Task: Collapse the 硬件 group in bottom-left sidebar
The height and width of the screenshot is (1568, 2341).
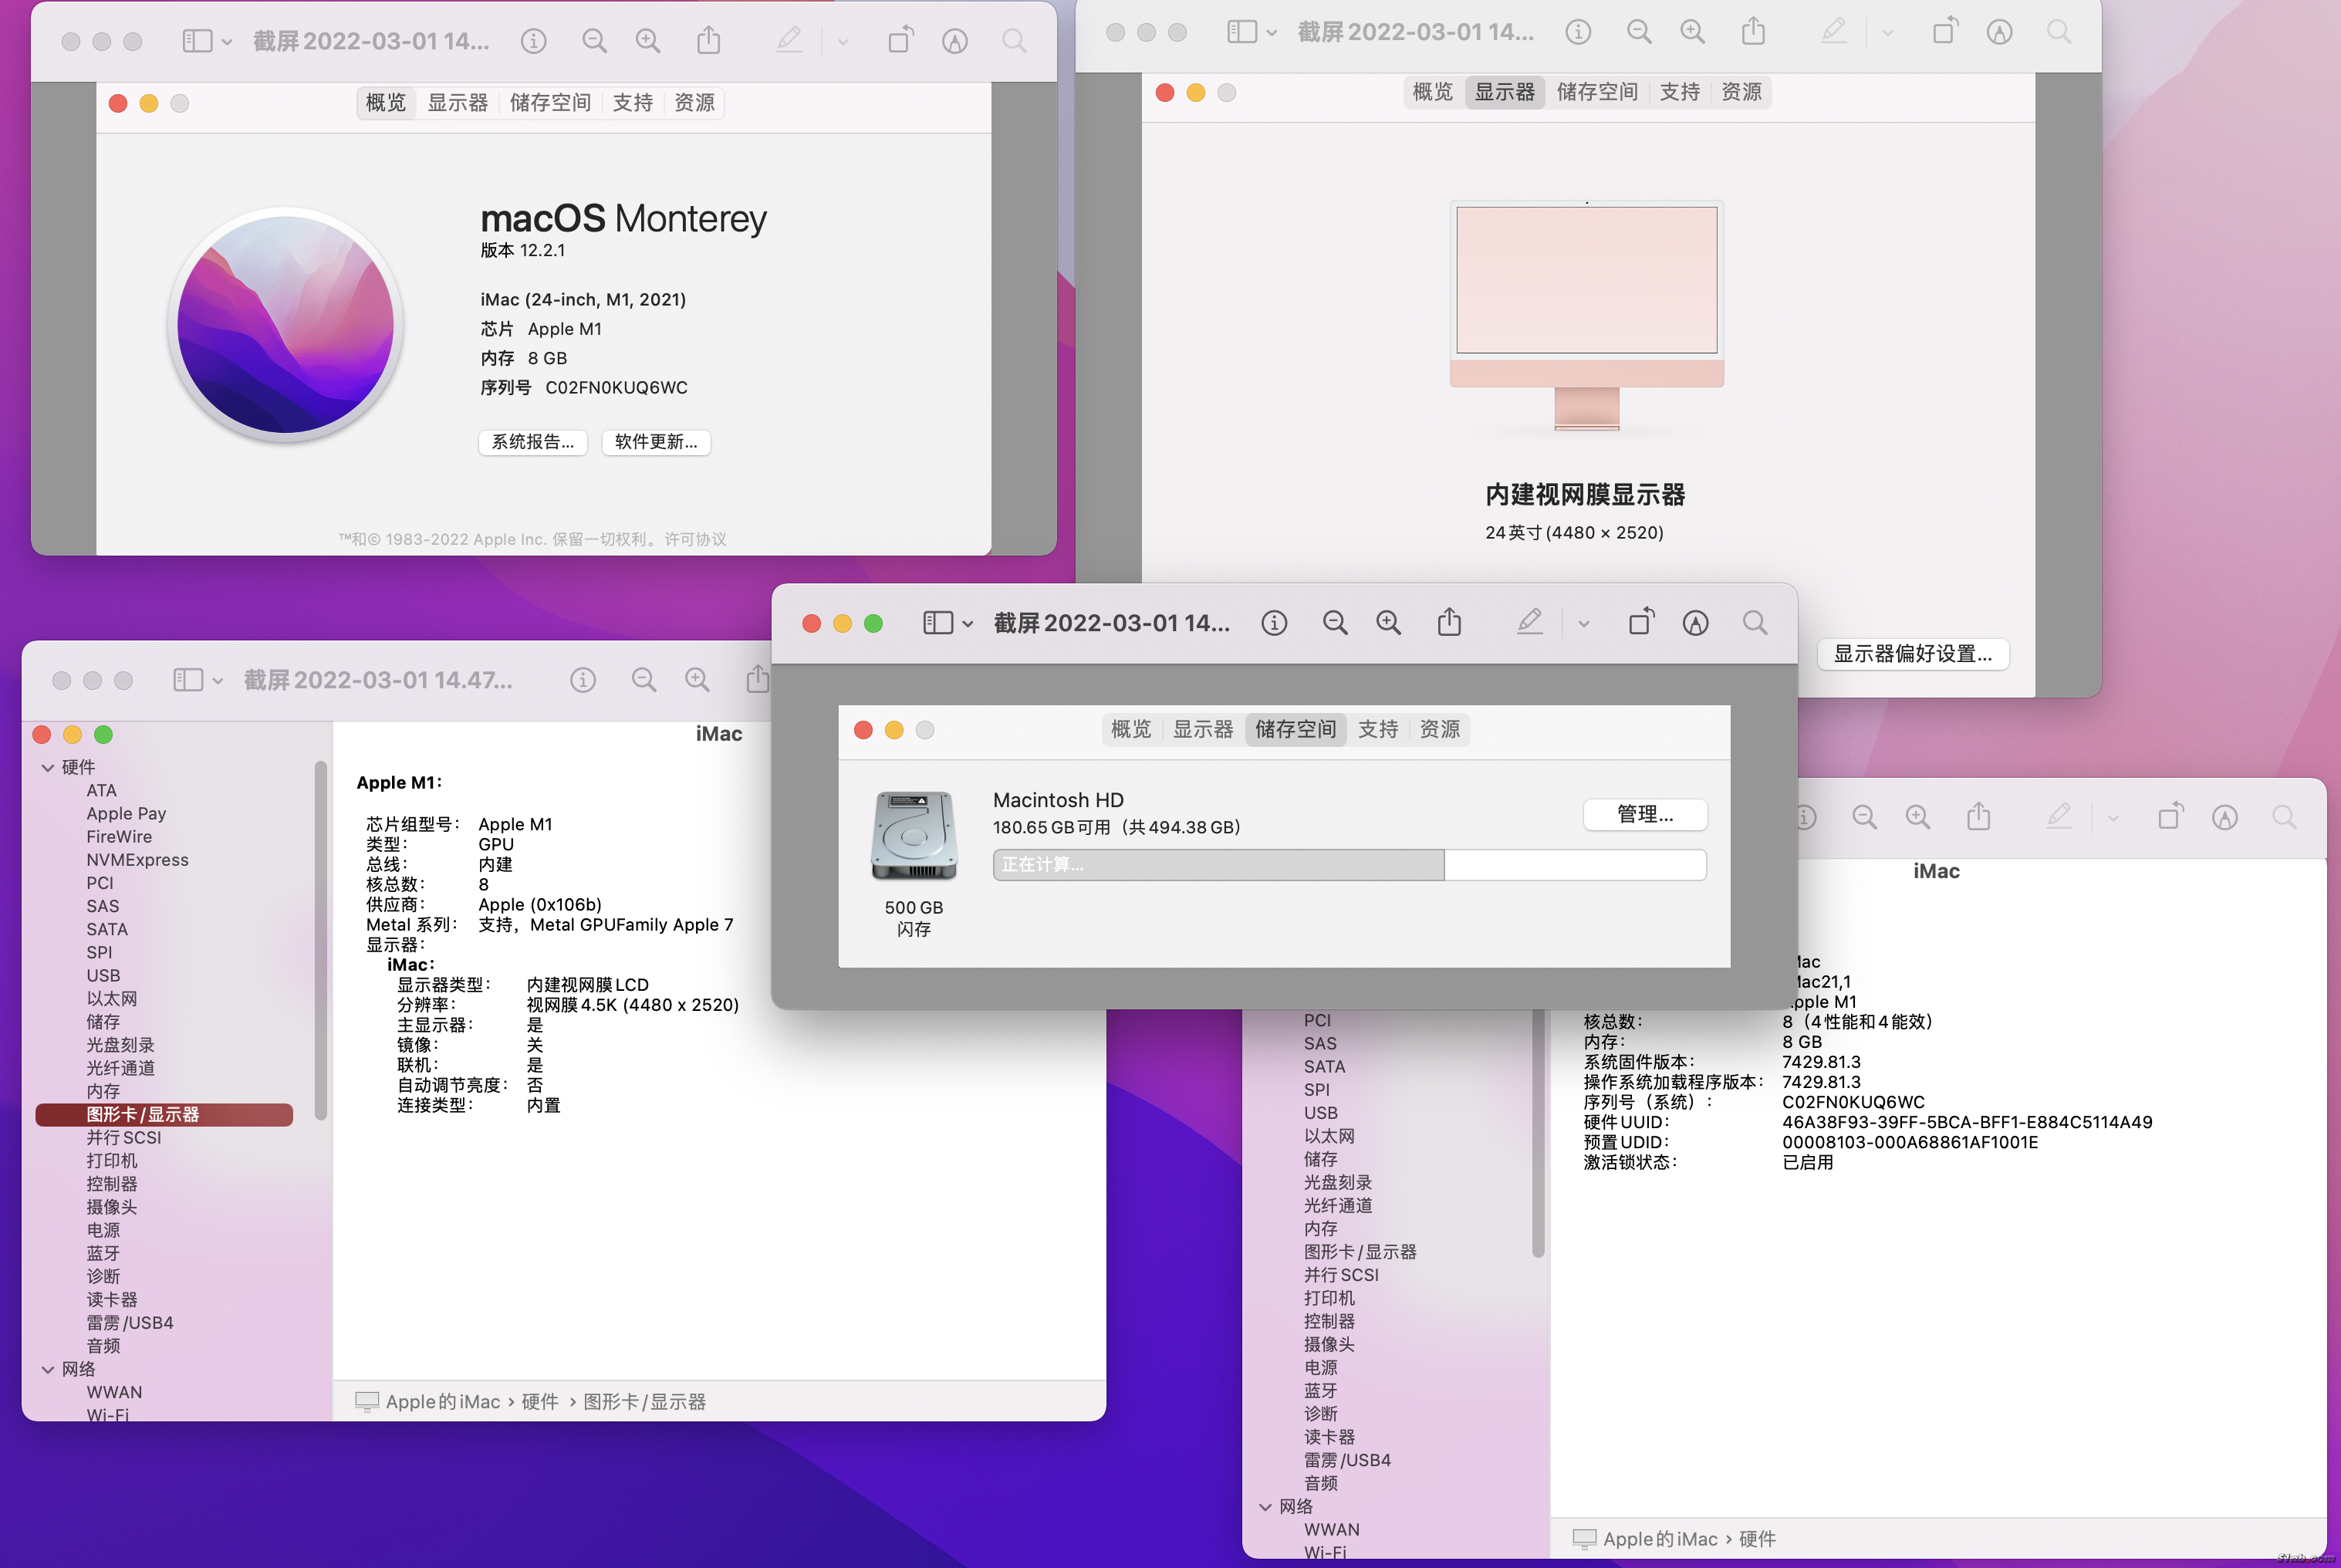Action: tap(47, 767)
